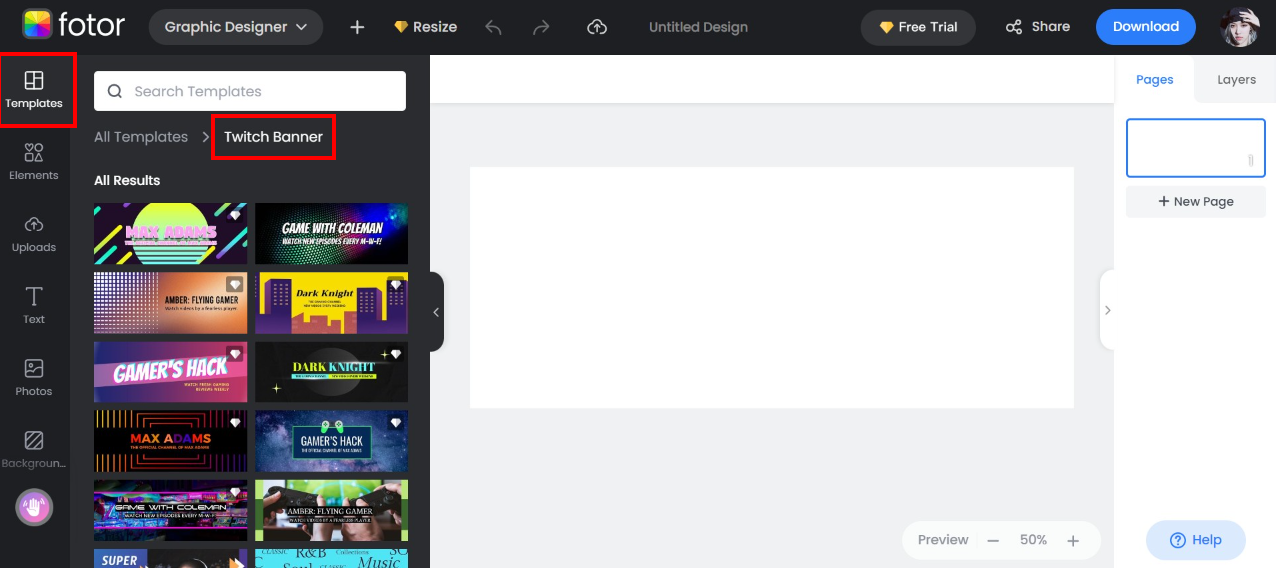
Task: Open the Text sidebar panel
Action: click(34, 305)
